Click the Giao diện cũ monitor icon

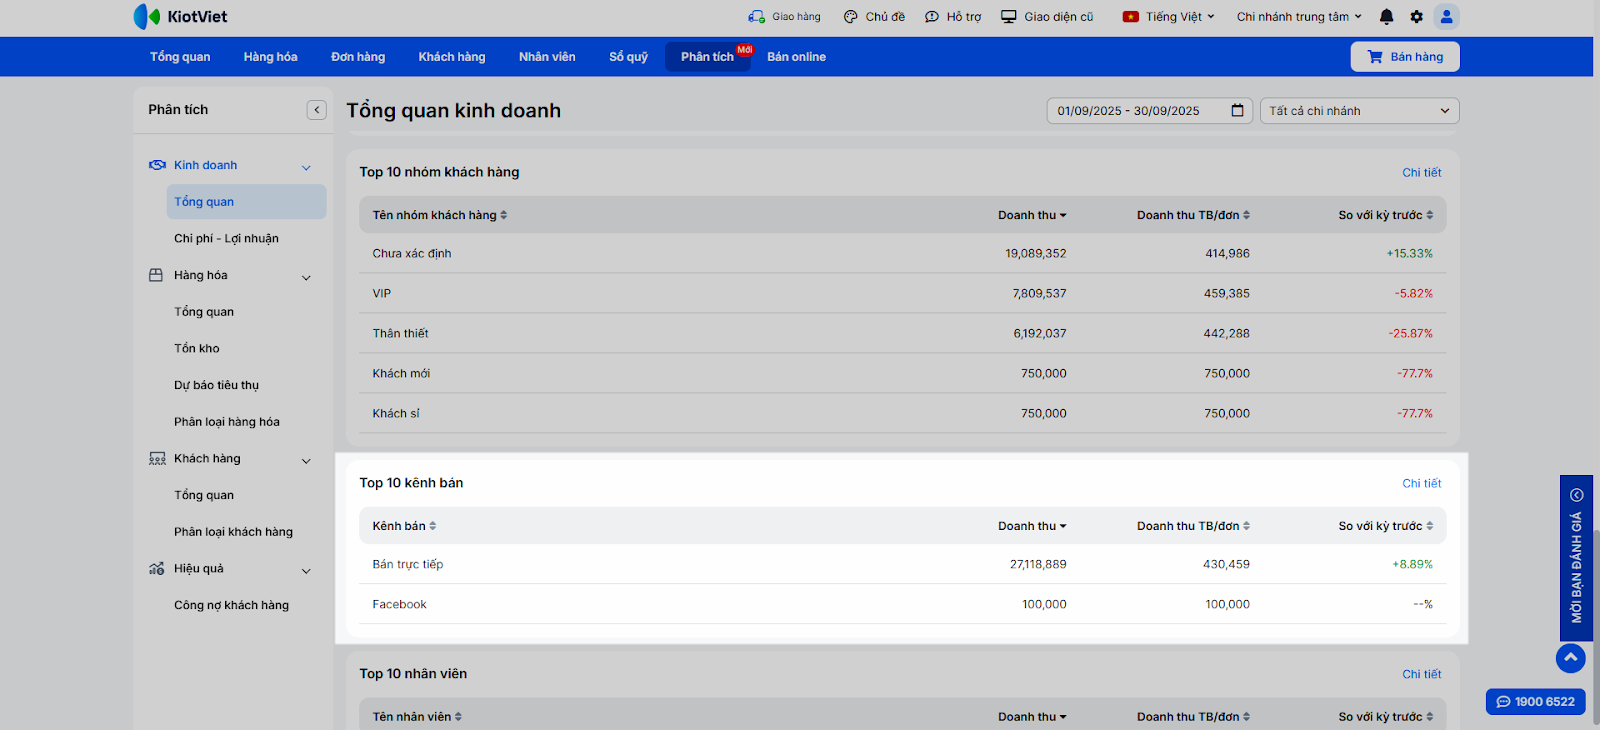[1009, 17]
